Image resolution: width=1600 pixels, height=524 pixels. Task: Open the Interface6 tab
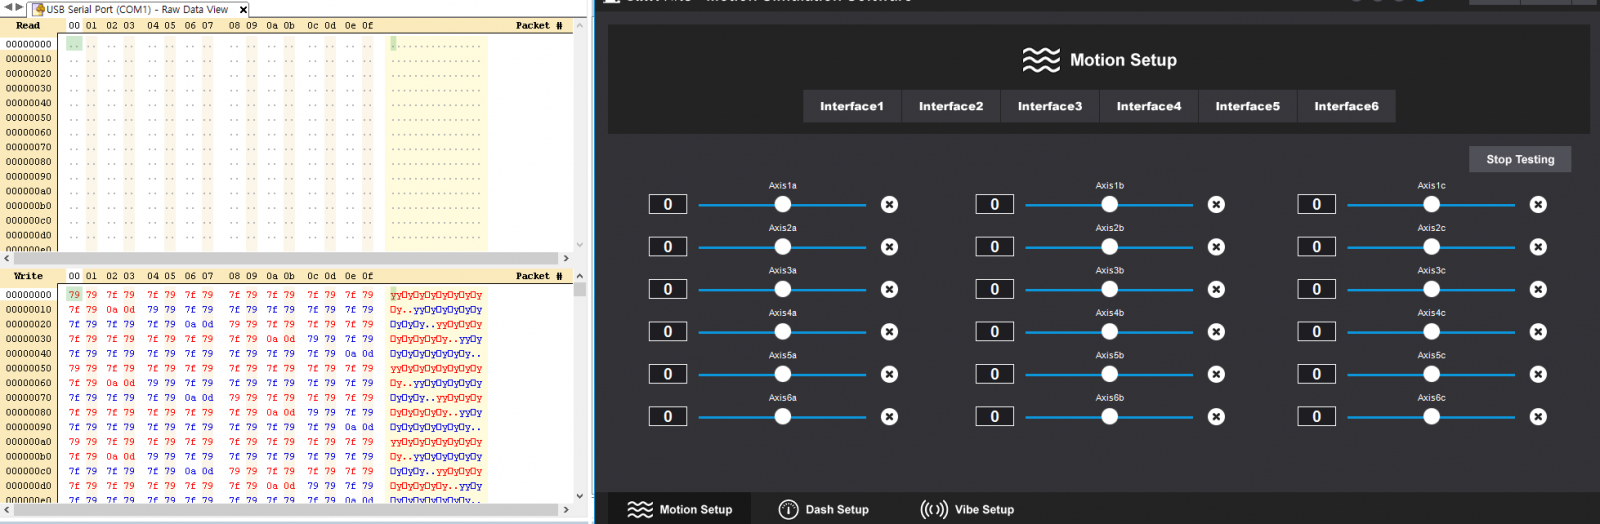[1346, 107]
